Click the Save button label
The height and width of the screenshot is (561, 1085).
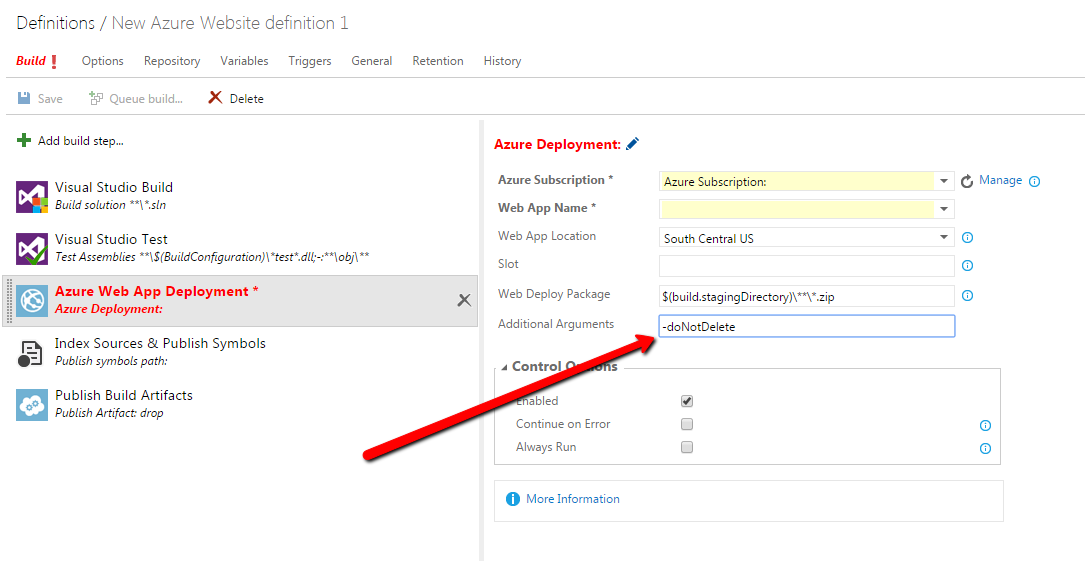click(x=50, y=99)
